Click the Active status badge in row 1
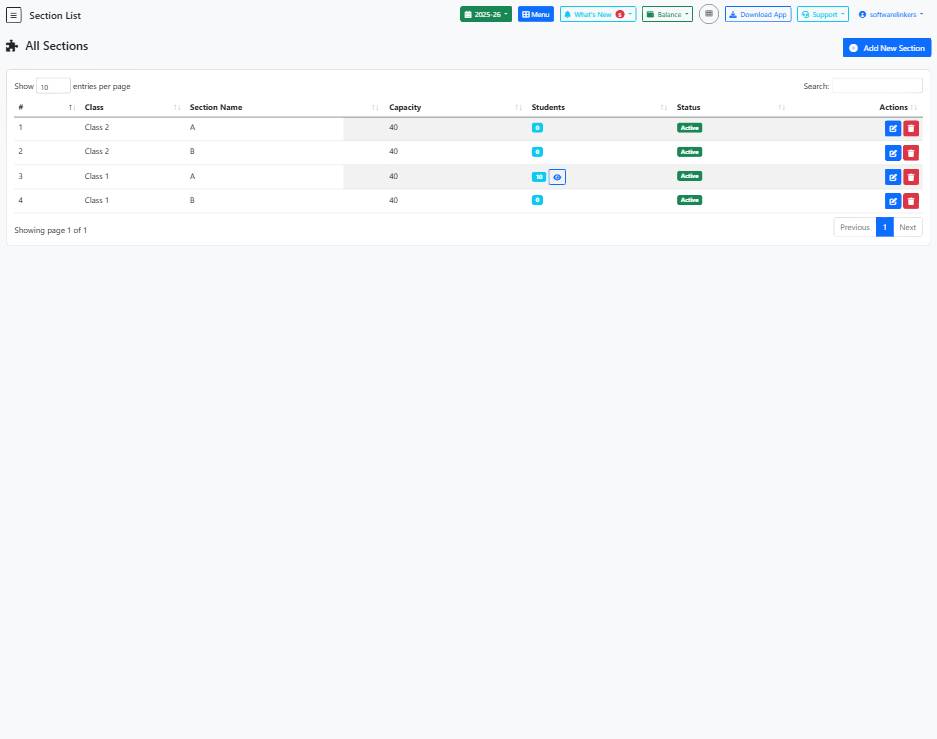Image resolution: width=937 pixels, height=739 pixels. coord(689,128)
